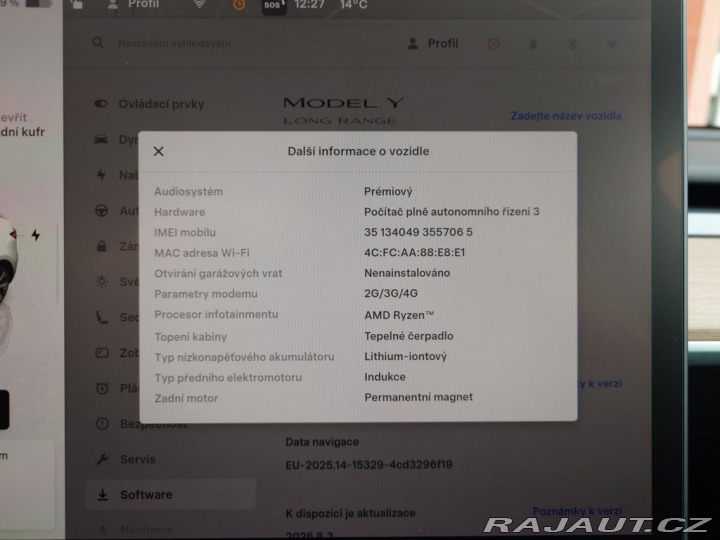Click the seat sidebar icon
The height and width of the screenshot is (540, 720).
click(x=101, y=317)
